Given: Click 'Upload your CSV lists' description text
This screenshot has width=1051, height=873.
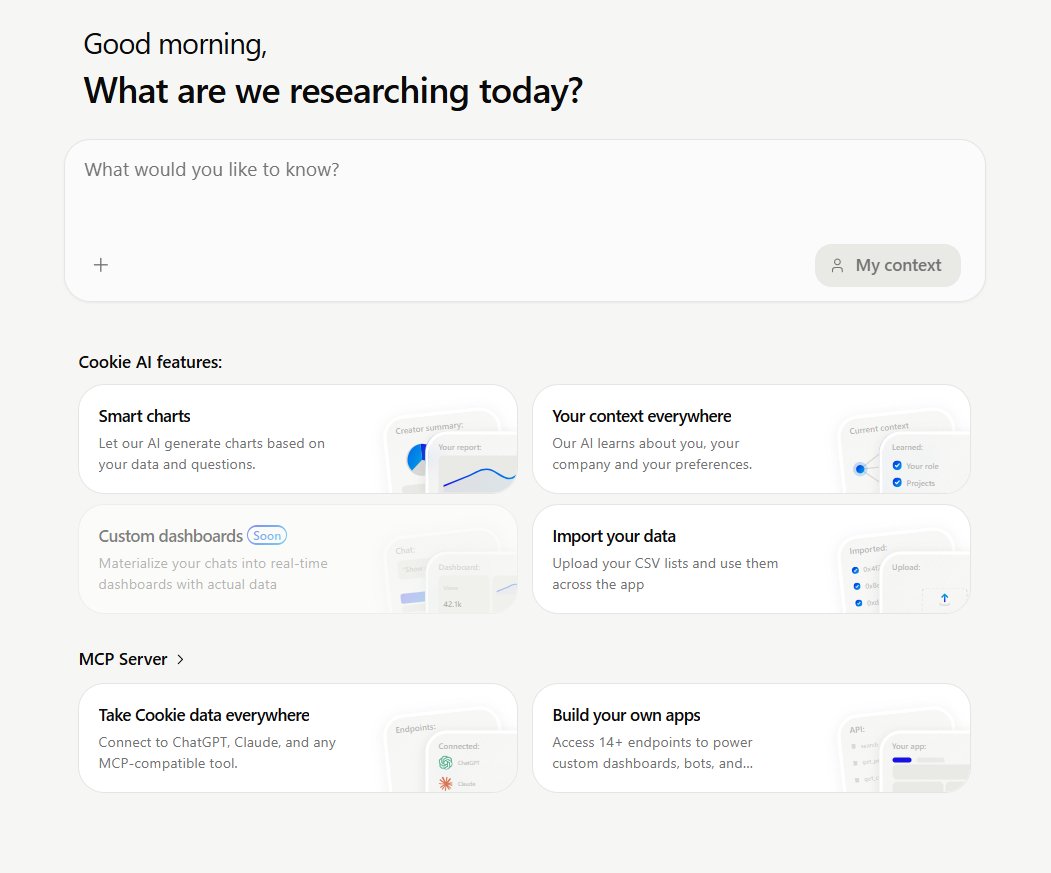Looking at the screenshot, I should click(665, 574).
